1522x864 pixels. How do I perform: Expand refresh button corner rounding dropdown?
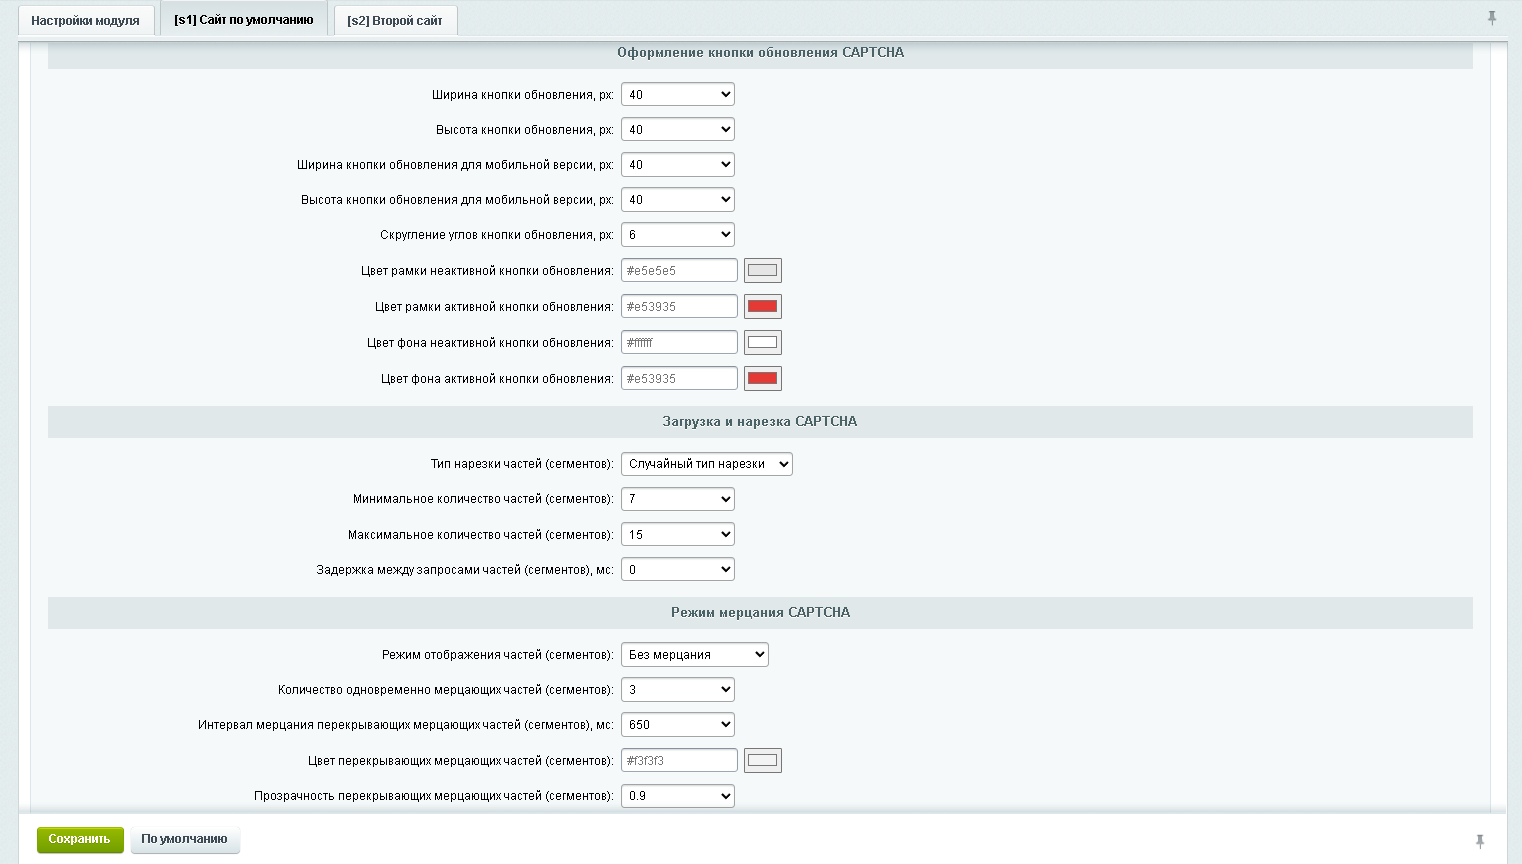678,234
